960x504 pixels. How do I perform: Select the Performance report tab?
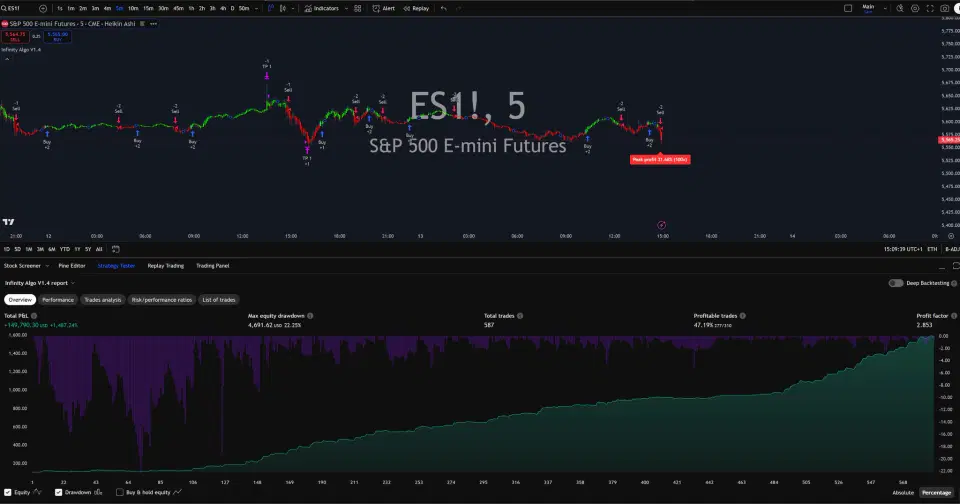pos(58,299)
